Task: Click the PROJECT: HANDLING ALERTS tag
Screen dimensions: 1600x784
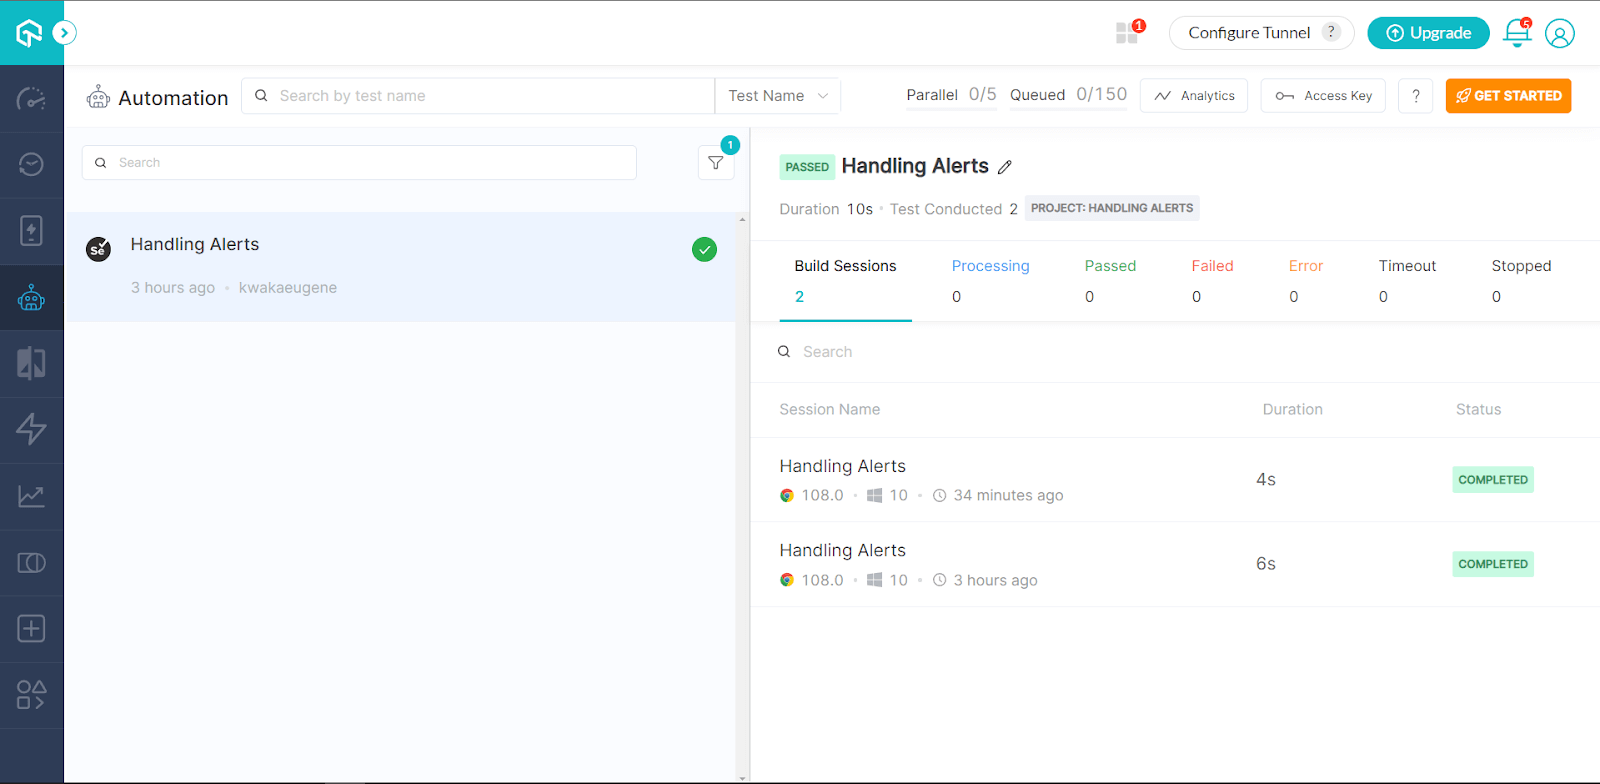Action: (x=1112, y=208)
